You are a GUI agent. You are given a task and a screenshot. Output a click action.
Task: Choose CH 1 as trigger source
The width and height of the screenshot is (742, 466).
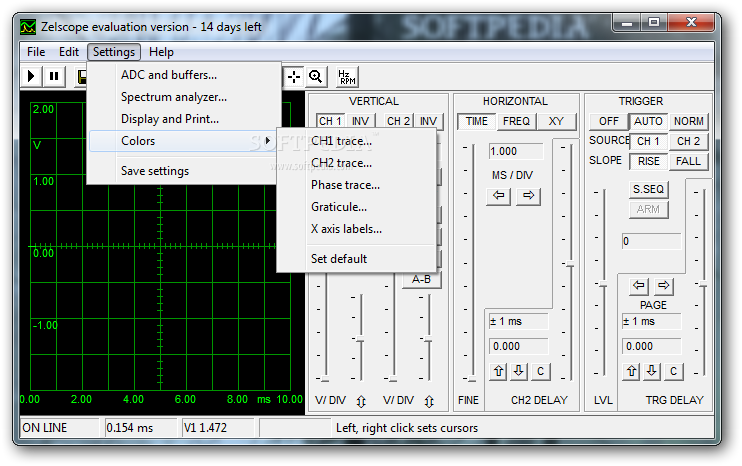[x=648, y=141]
